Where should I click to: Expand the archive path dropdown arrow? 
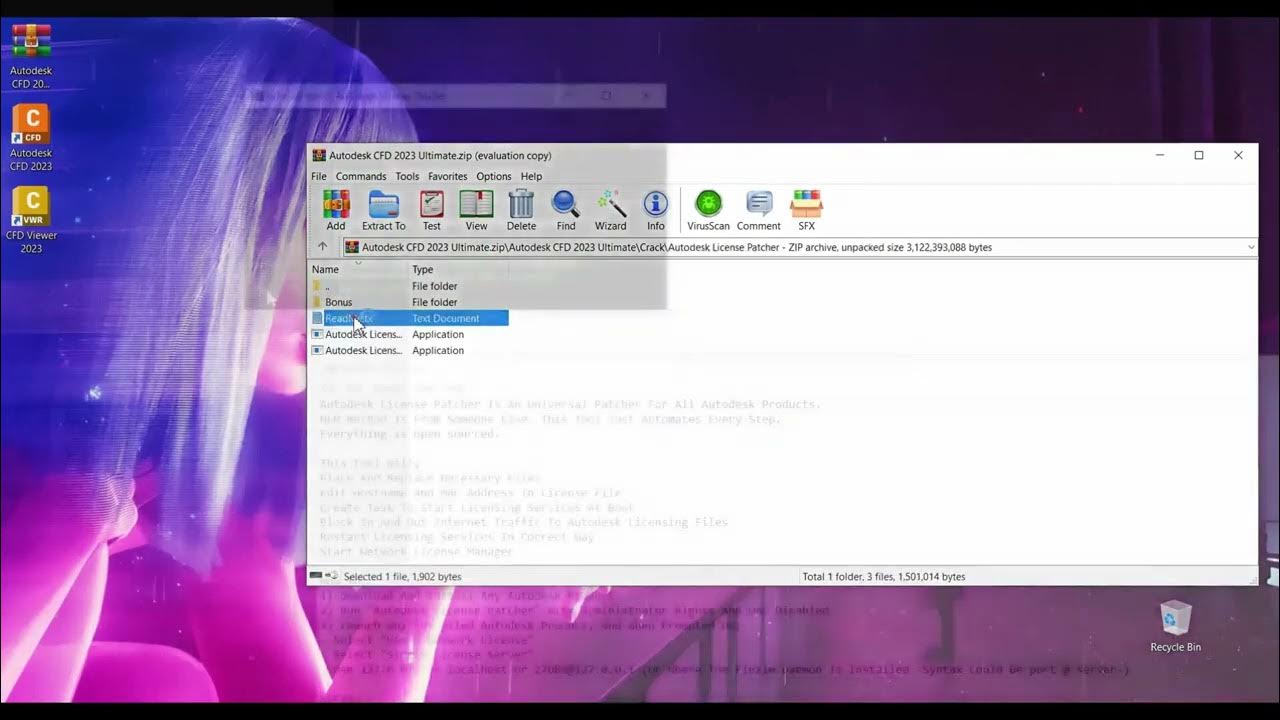click(x=1250, y=247)
